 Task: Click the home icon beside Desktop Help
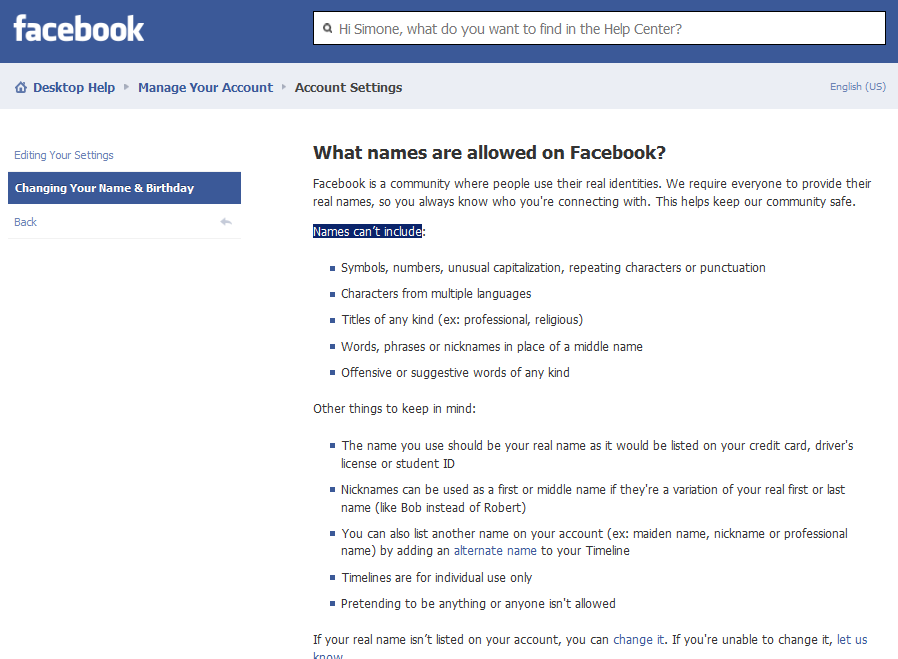click(x=21, y=88)
